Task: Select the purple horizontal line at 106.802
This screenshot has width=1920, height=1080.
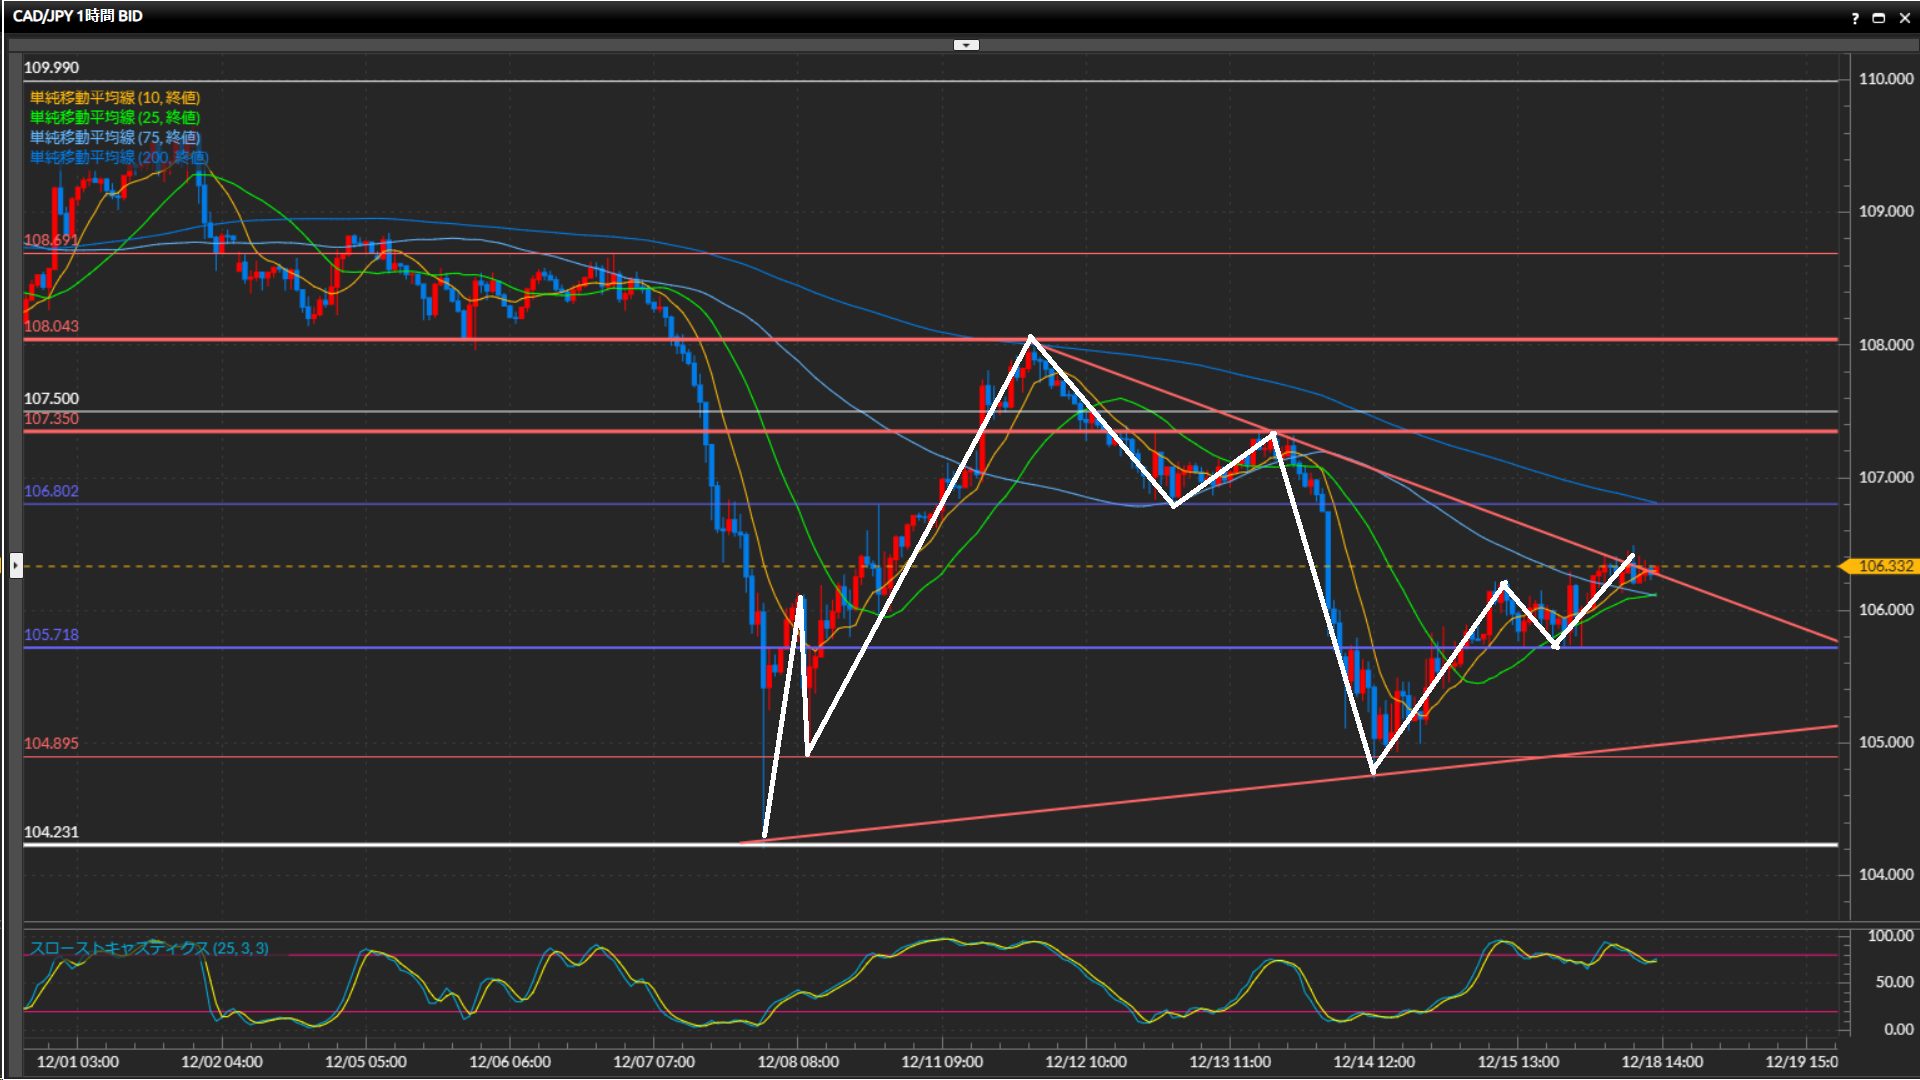Action: click(400, 504)
